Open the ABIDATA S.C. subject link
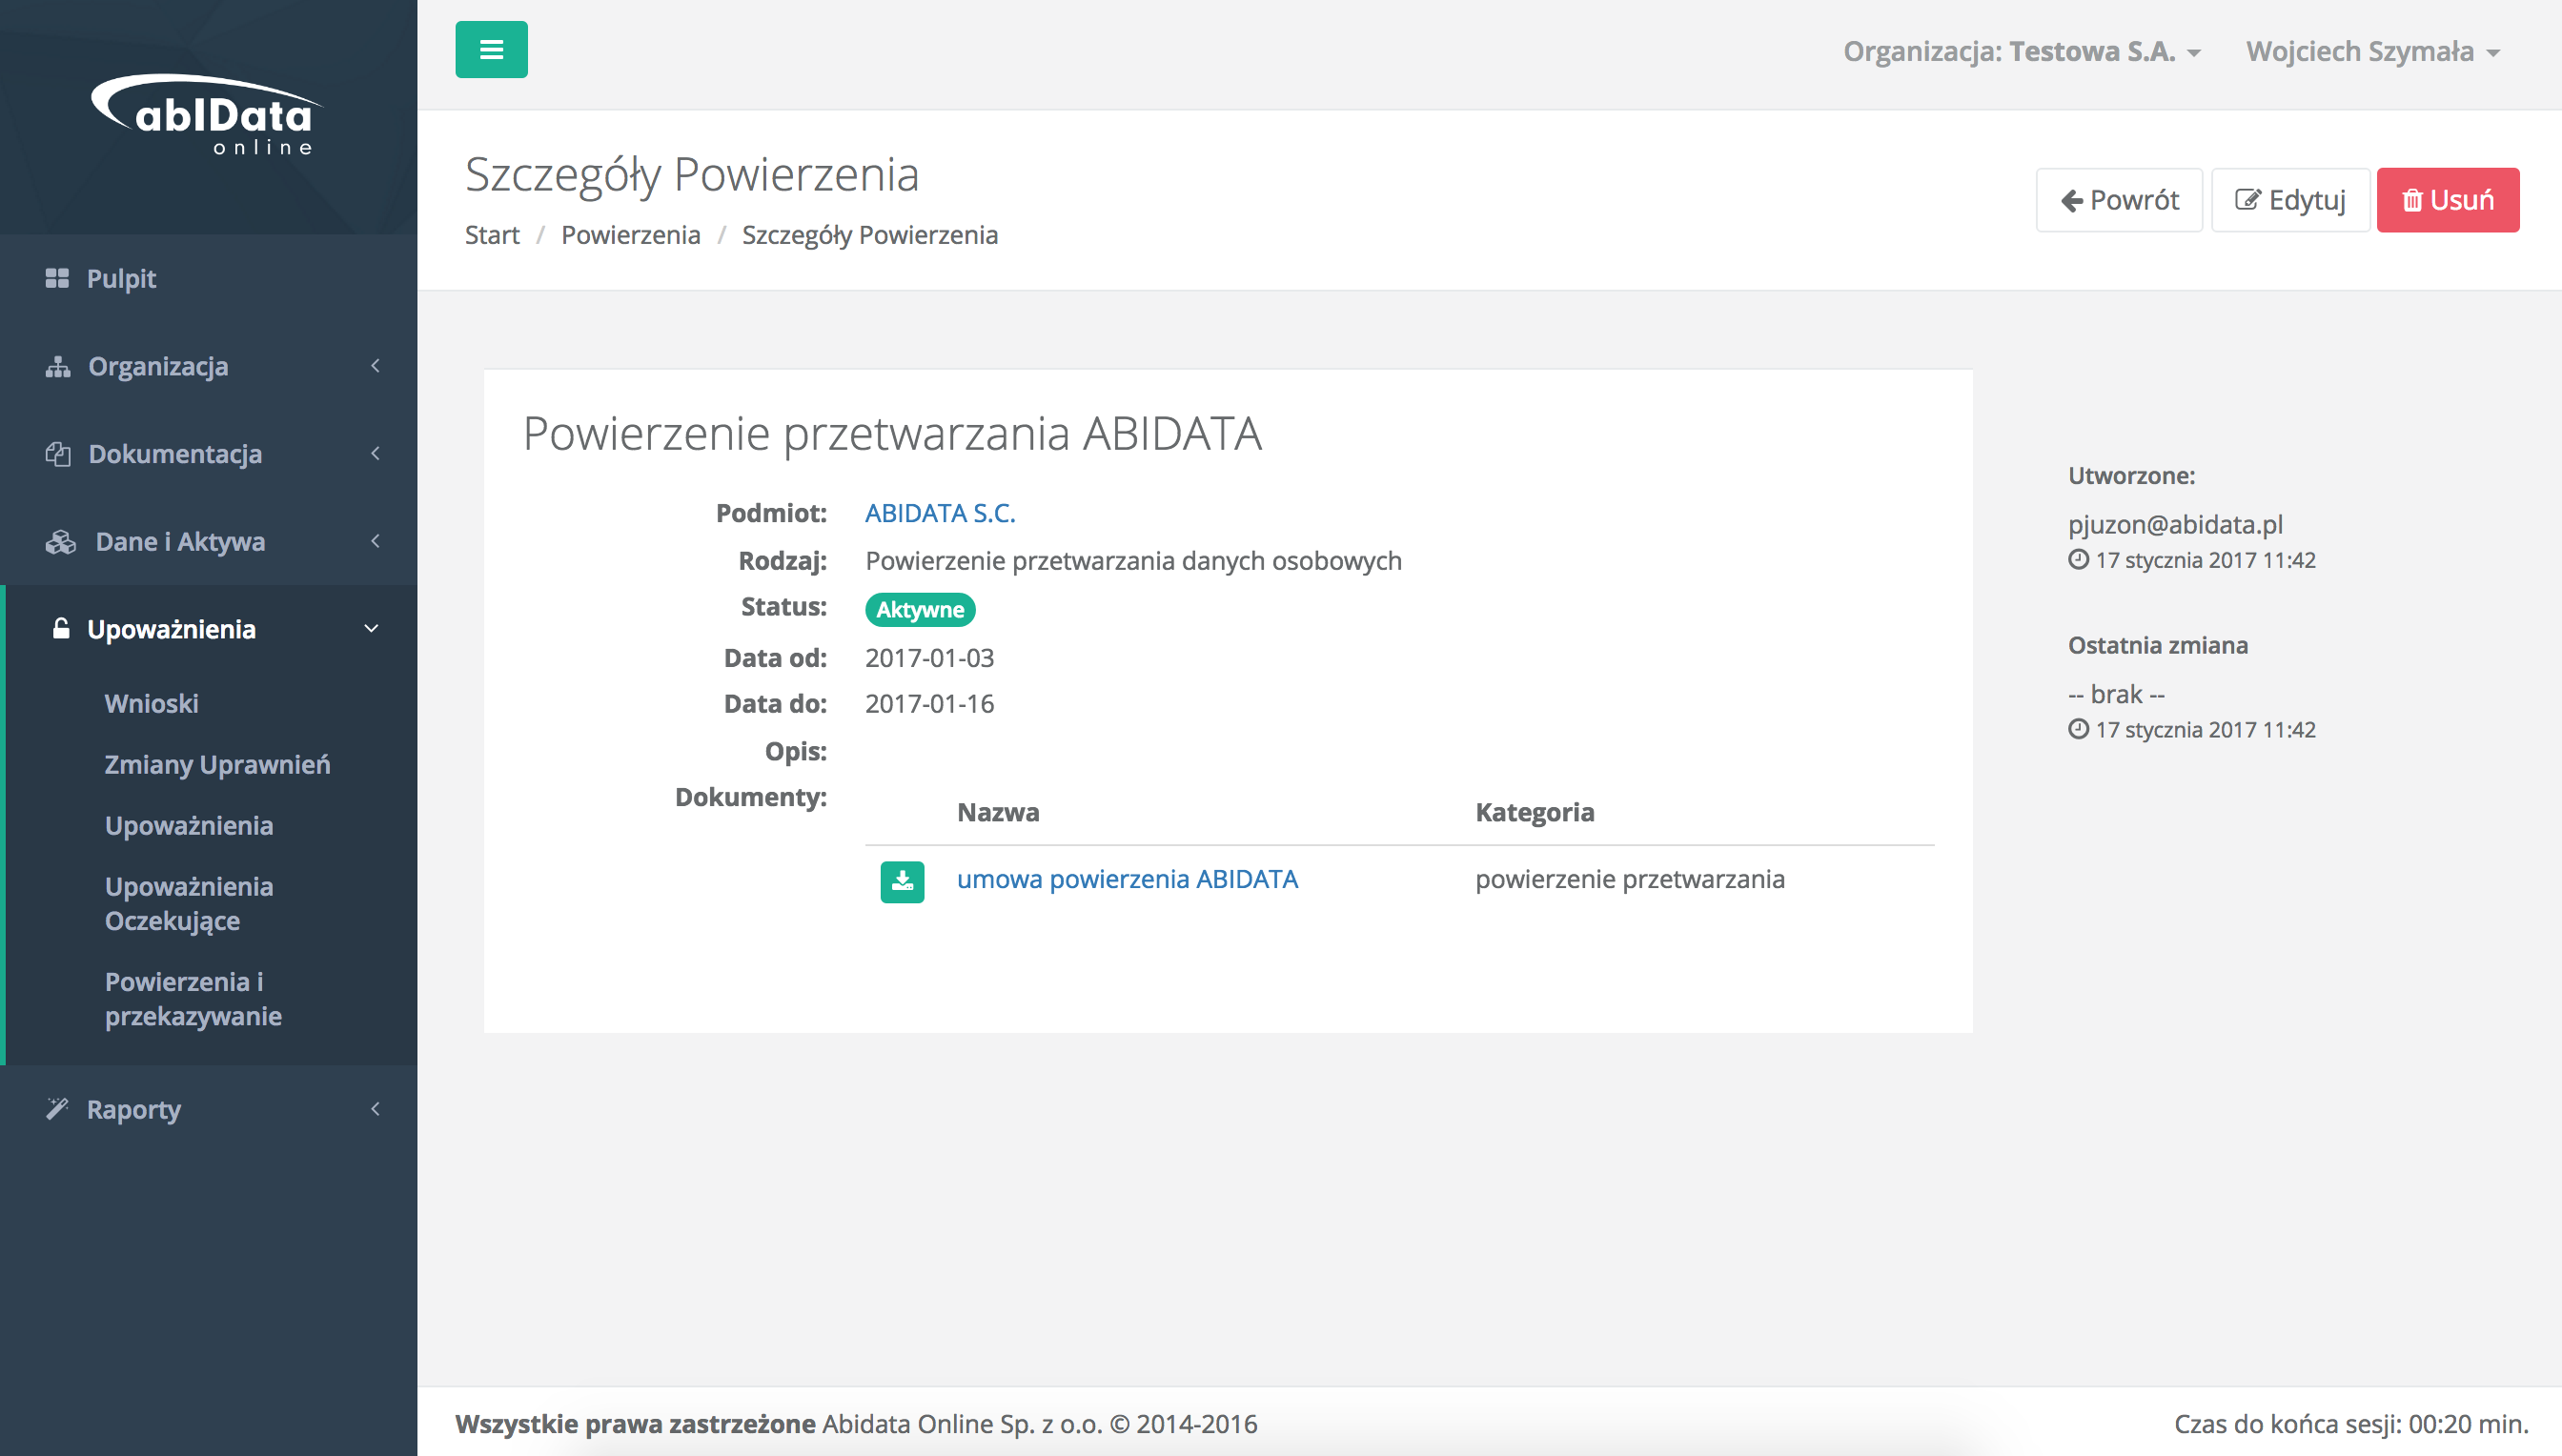Image resolution: width=2562 pixels, height=1456 pixels. coord(940,513)
